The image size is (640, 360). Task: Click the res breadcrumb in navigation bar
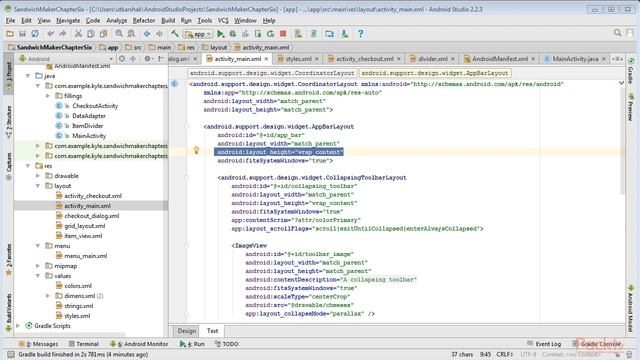pos(187,47)
